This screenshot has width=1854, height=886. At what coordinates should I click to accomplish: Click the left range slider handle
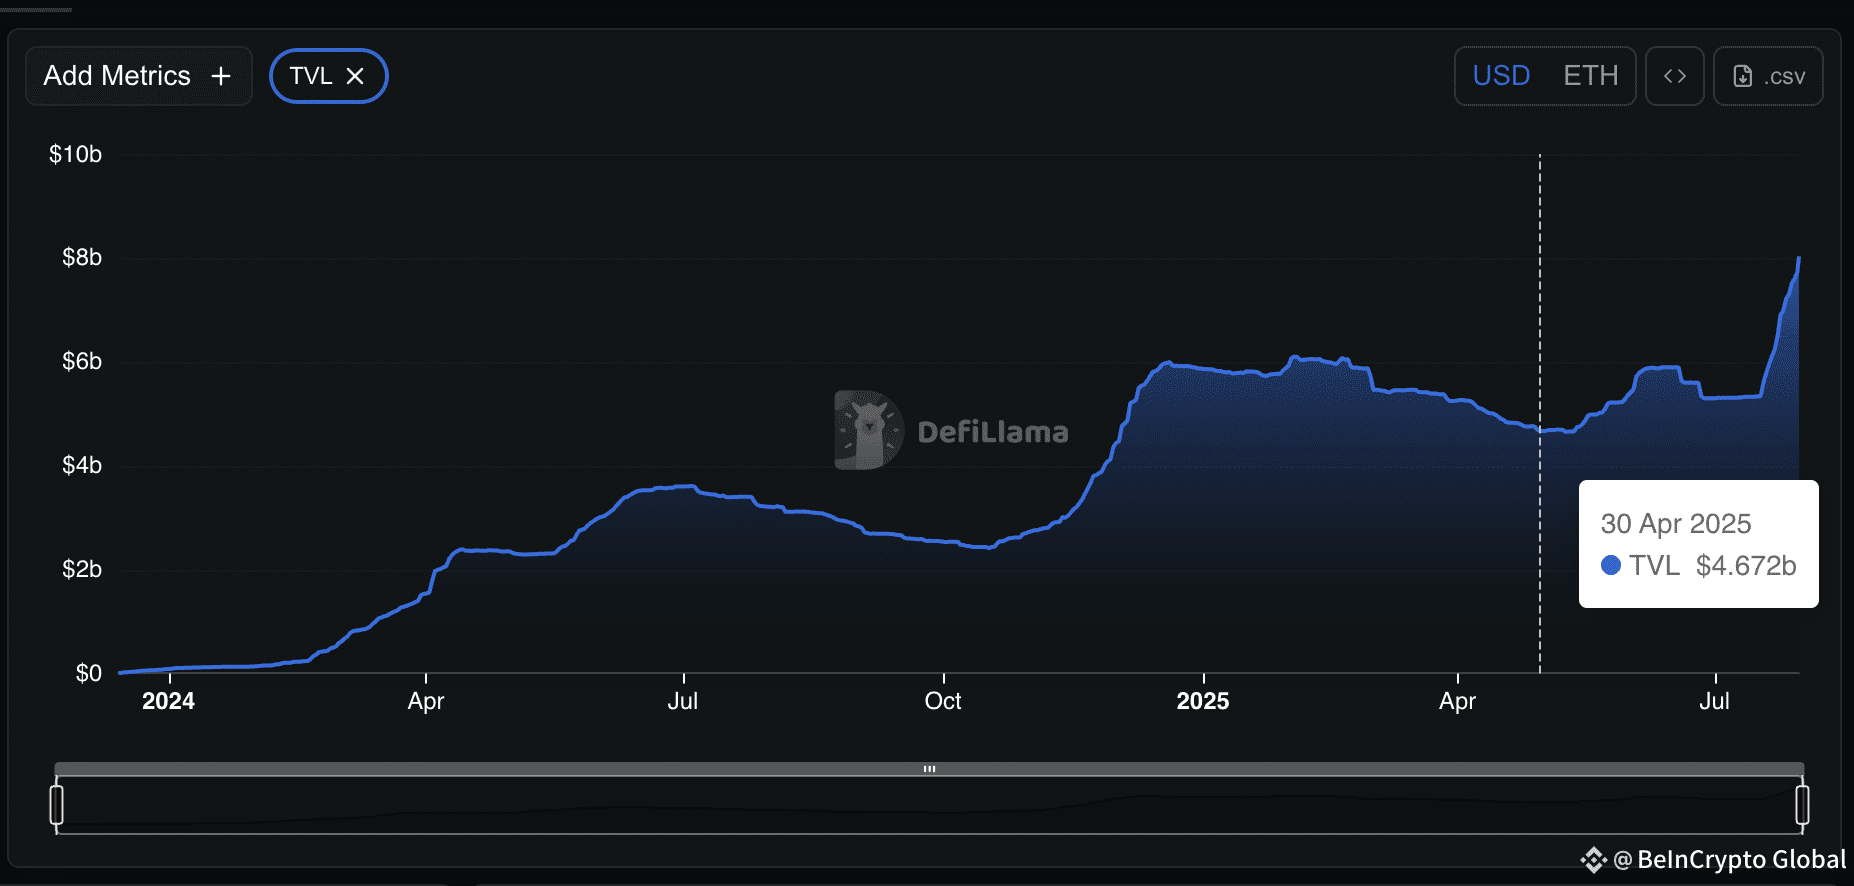[x=57, y=805]
